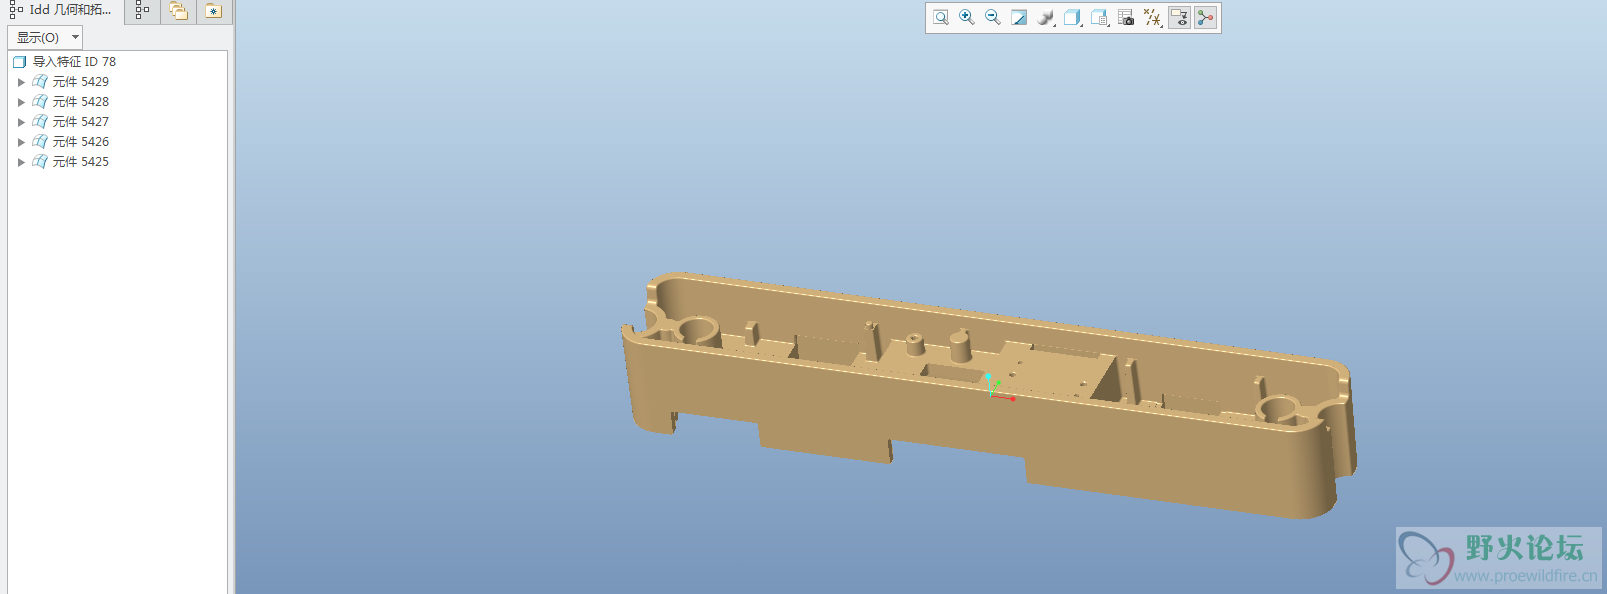Switch to the model tree tab
Image resolution: width=1607 pixels, height=594 pixels.
pos(142,11)
